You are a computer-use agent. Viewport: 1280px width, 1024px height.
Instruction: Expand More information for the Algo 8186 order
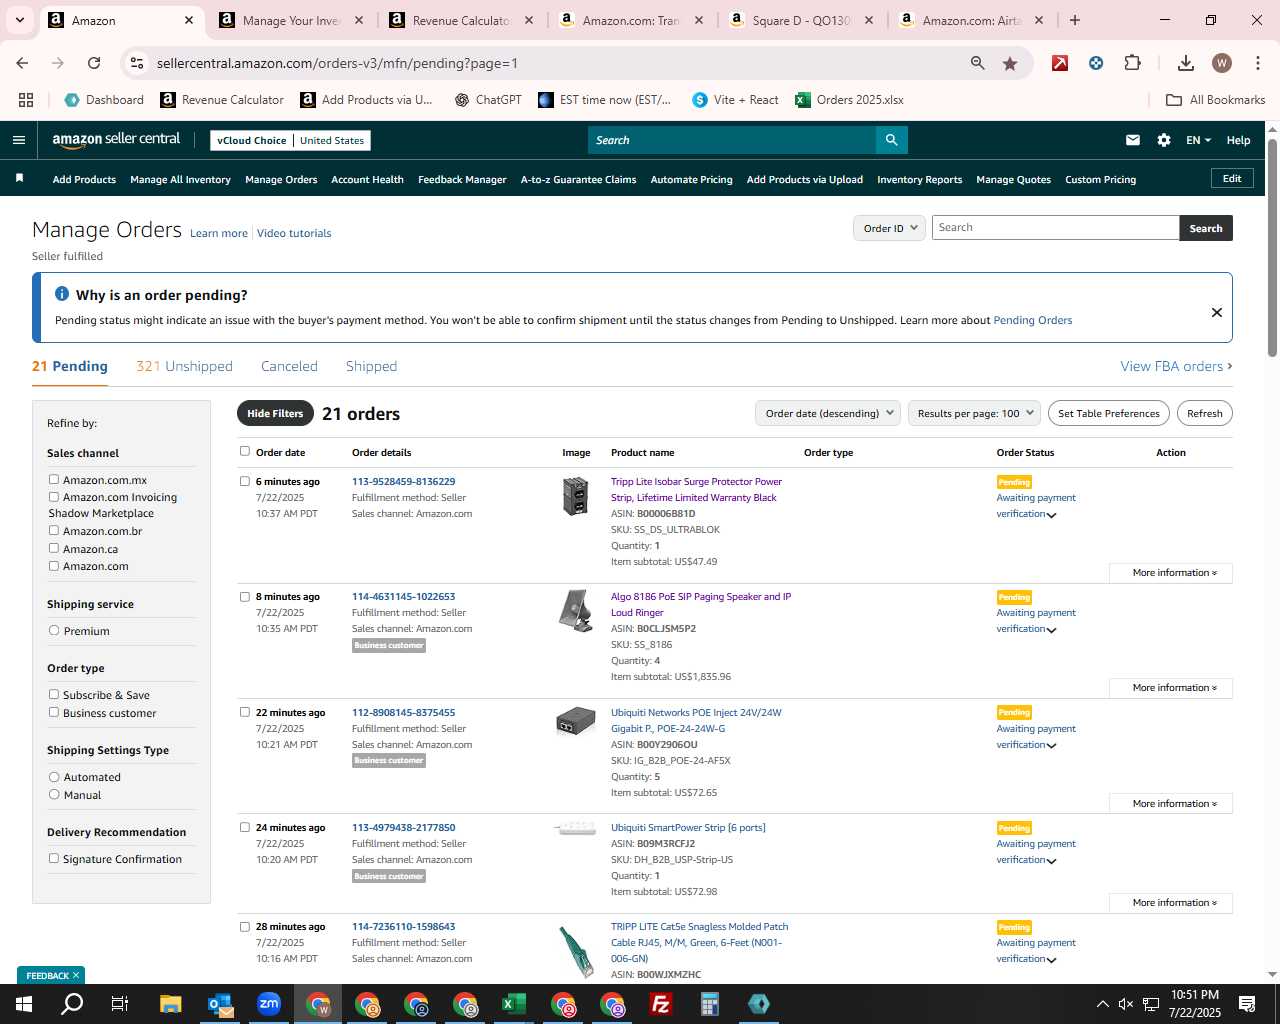click(1171, 688)
